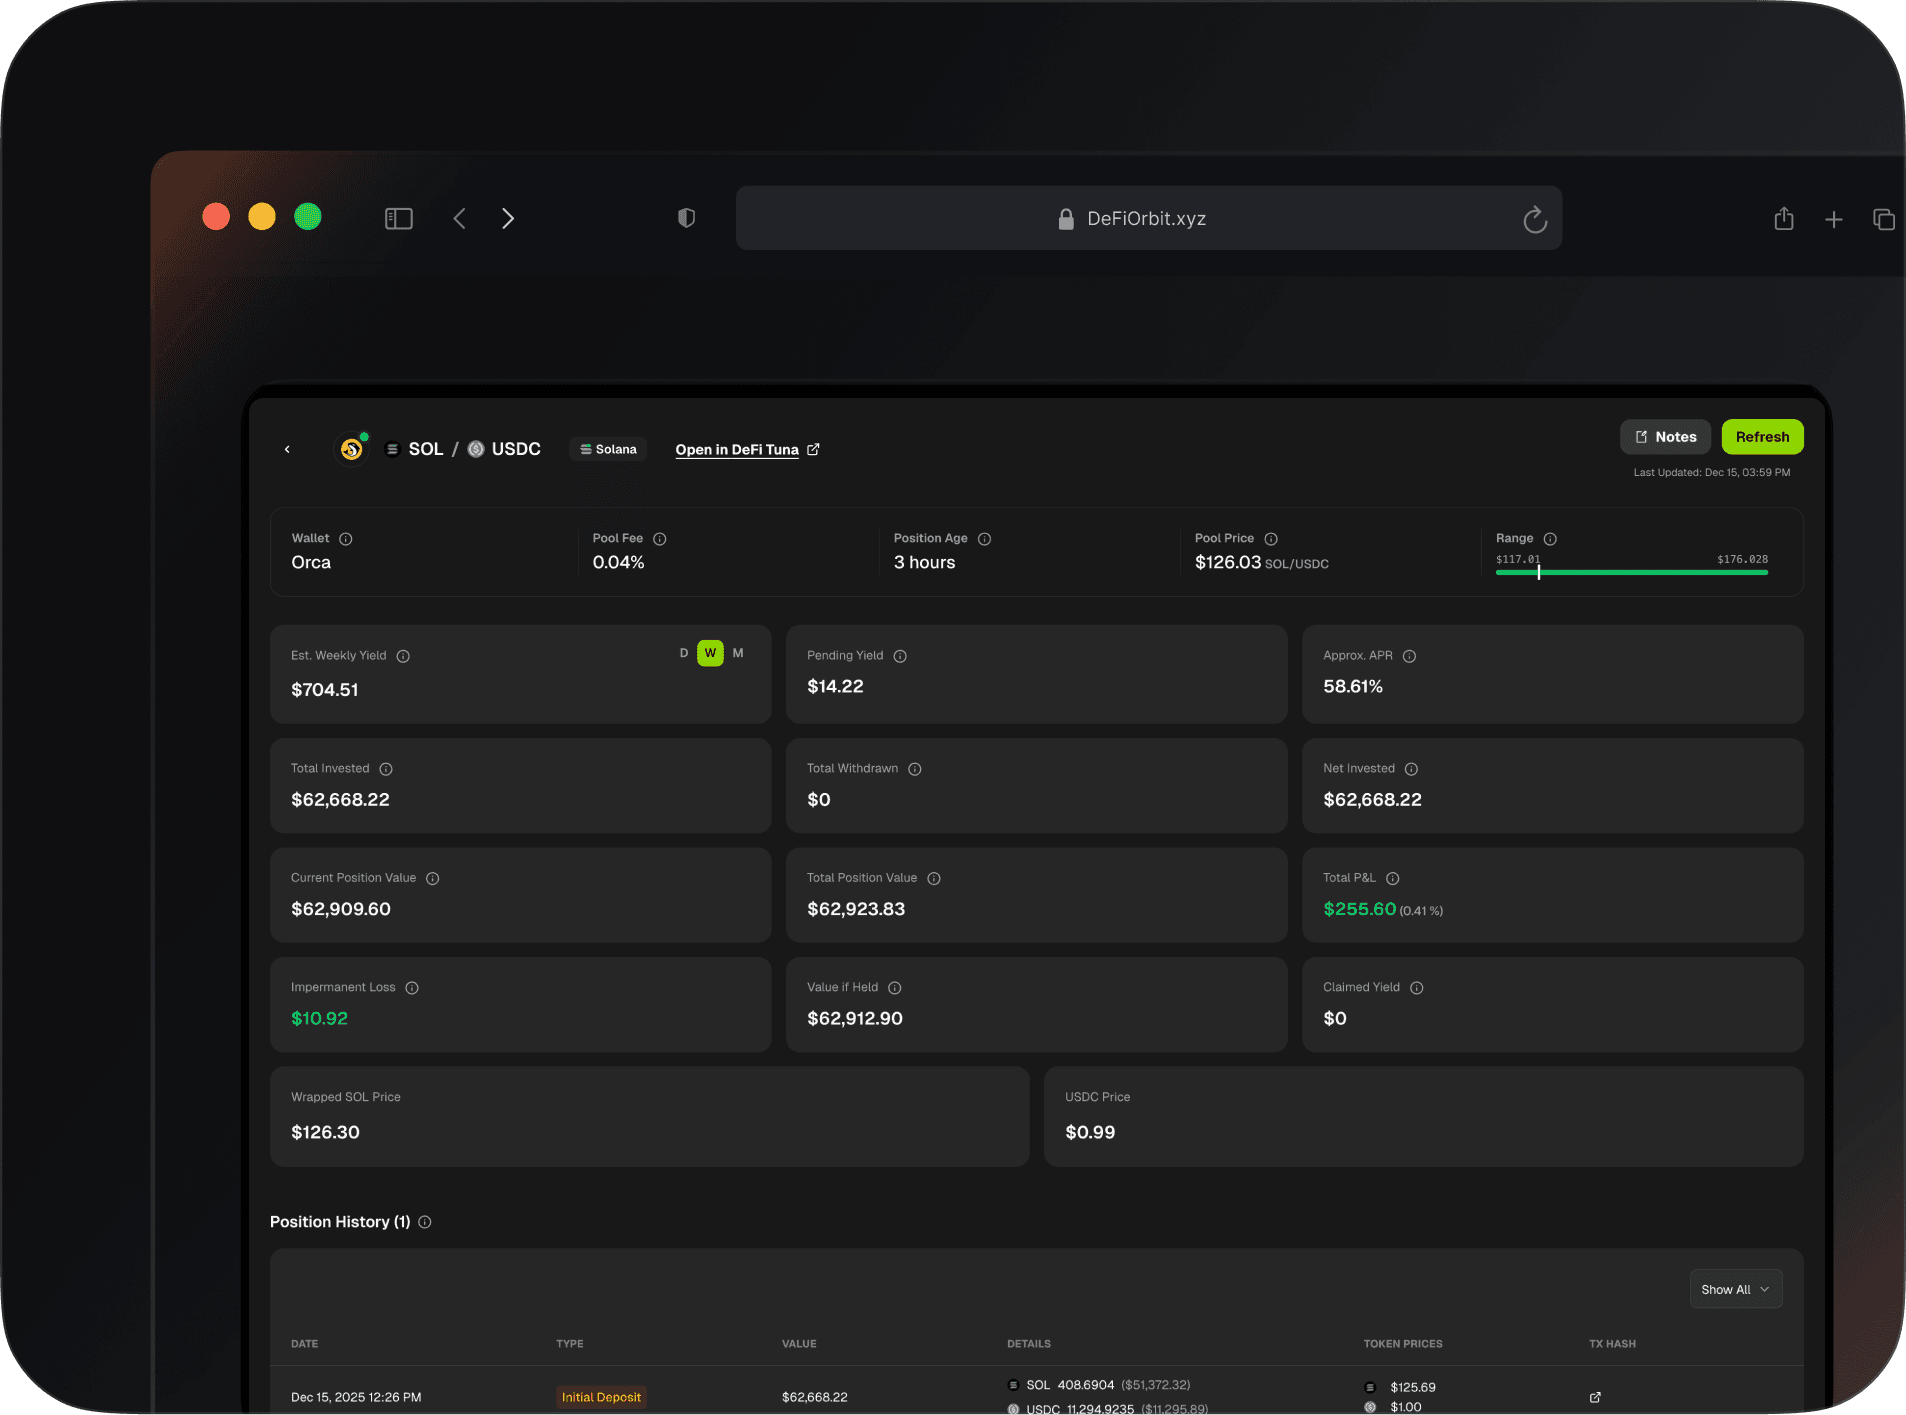Screen dimensions: 1906x1415
Task: Show info for Total Position Value
Action: 934,879
